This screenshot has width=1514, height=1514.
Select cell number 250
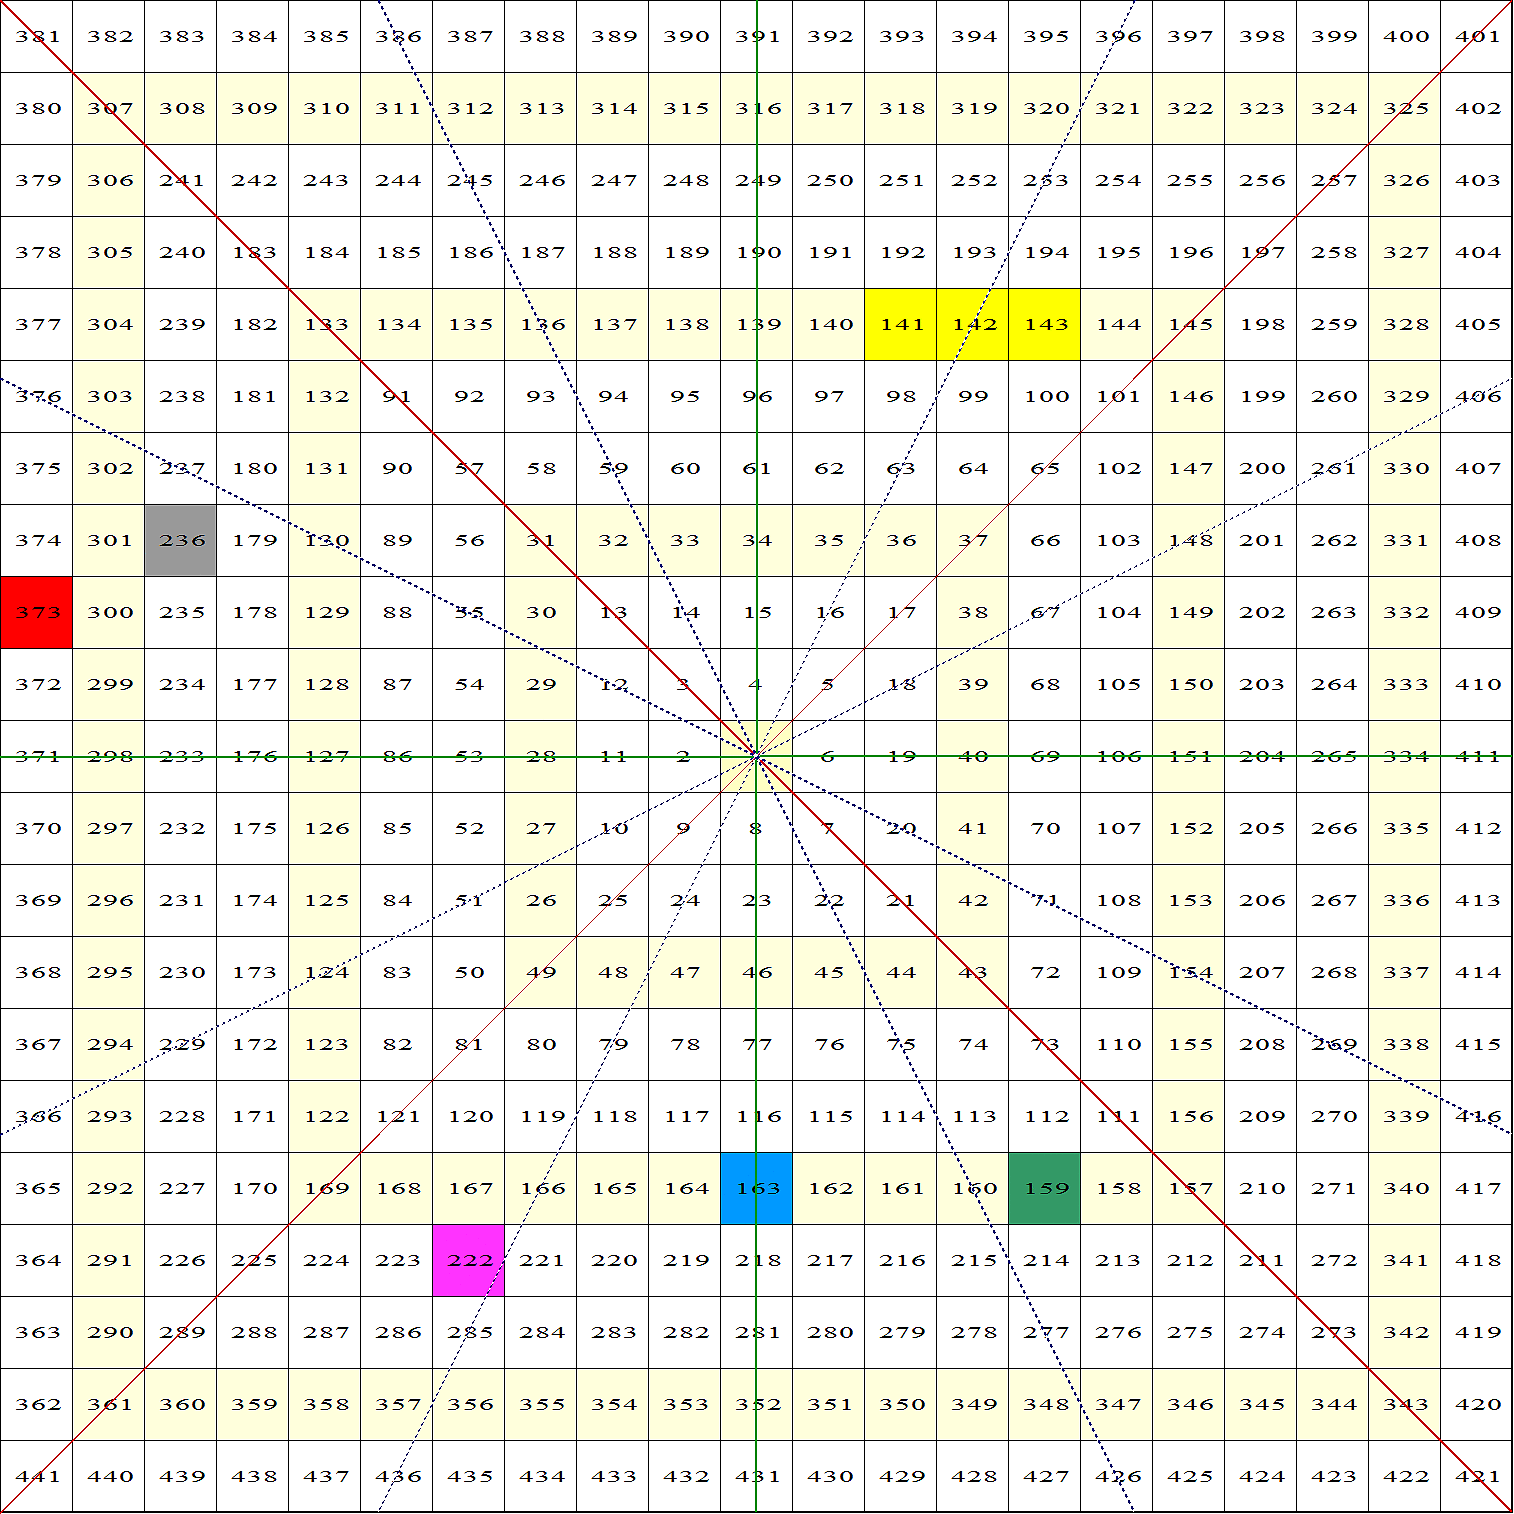point(828,180)
